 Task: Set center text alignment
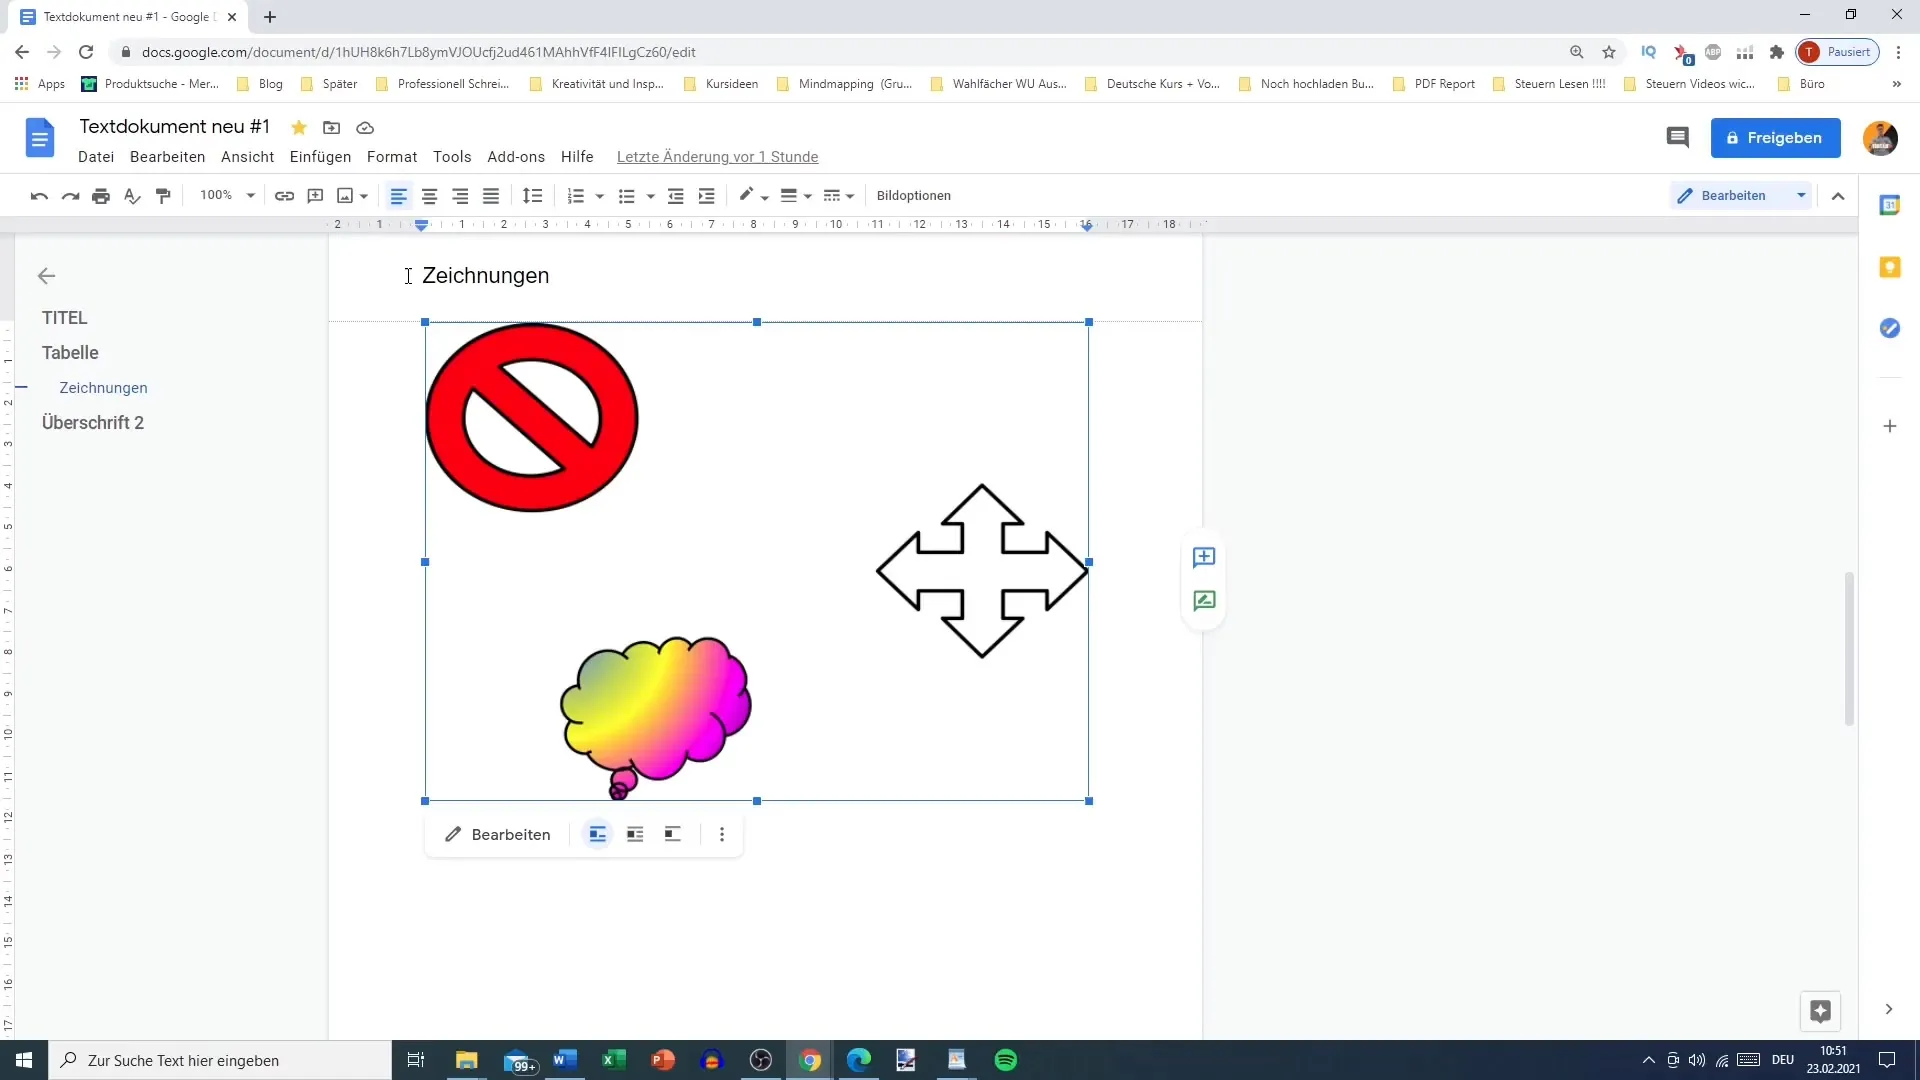tap(430, 196)
